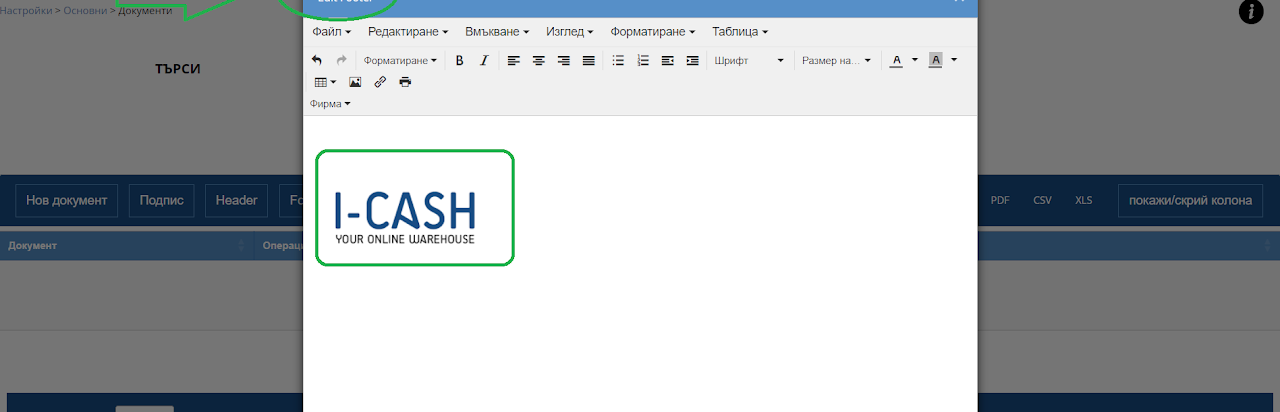Justify the text
The height and width of the screenshot is (412, 1280).
(x=589, y=61)
